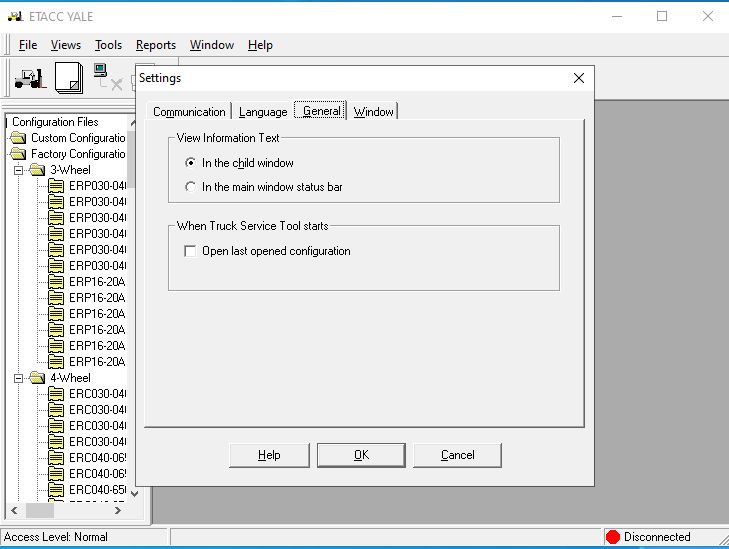Click the ERC040-65 file icon
729x549 pixels.
coord(56,489)
